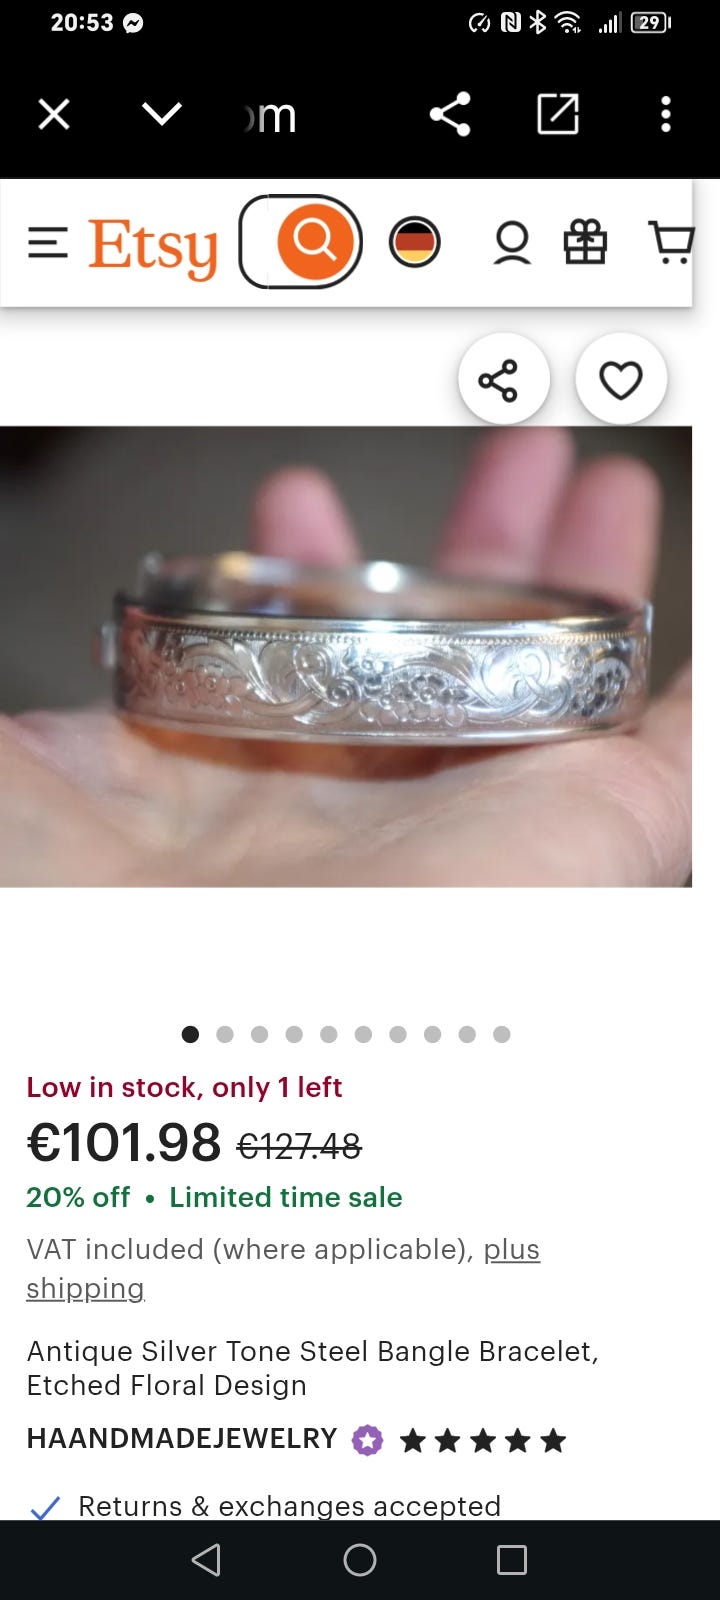Go to the Etsy home logo
This screenshot has width=720, height=1600.
(x=153, y=247)
